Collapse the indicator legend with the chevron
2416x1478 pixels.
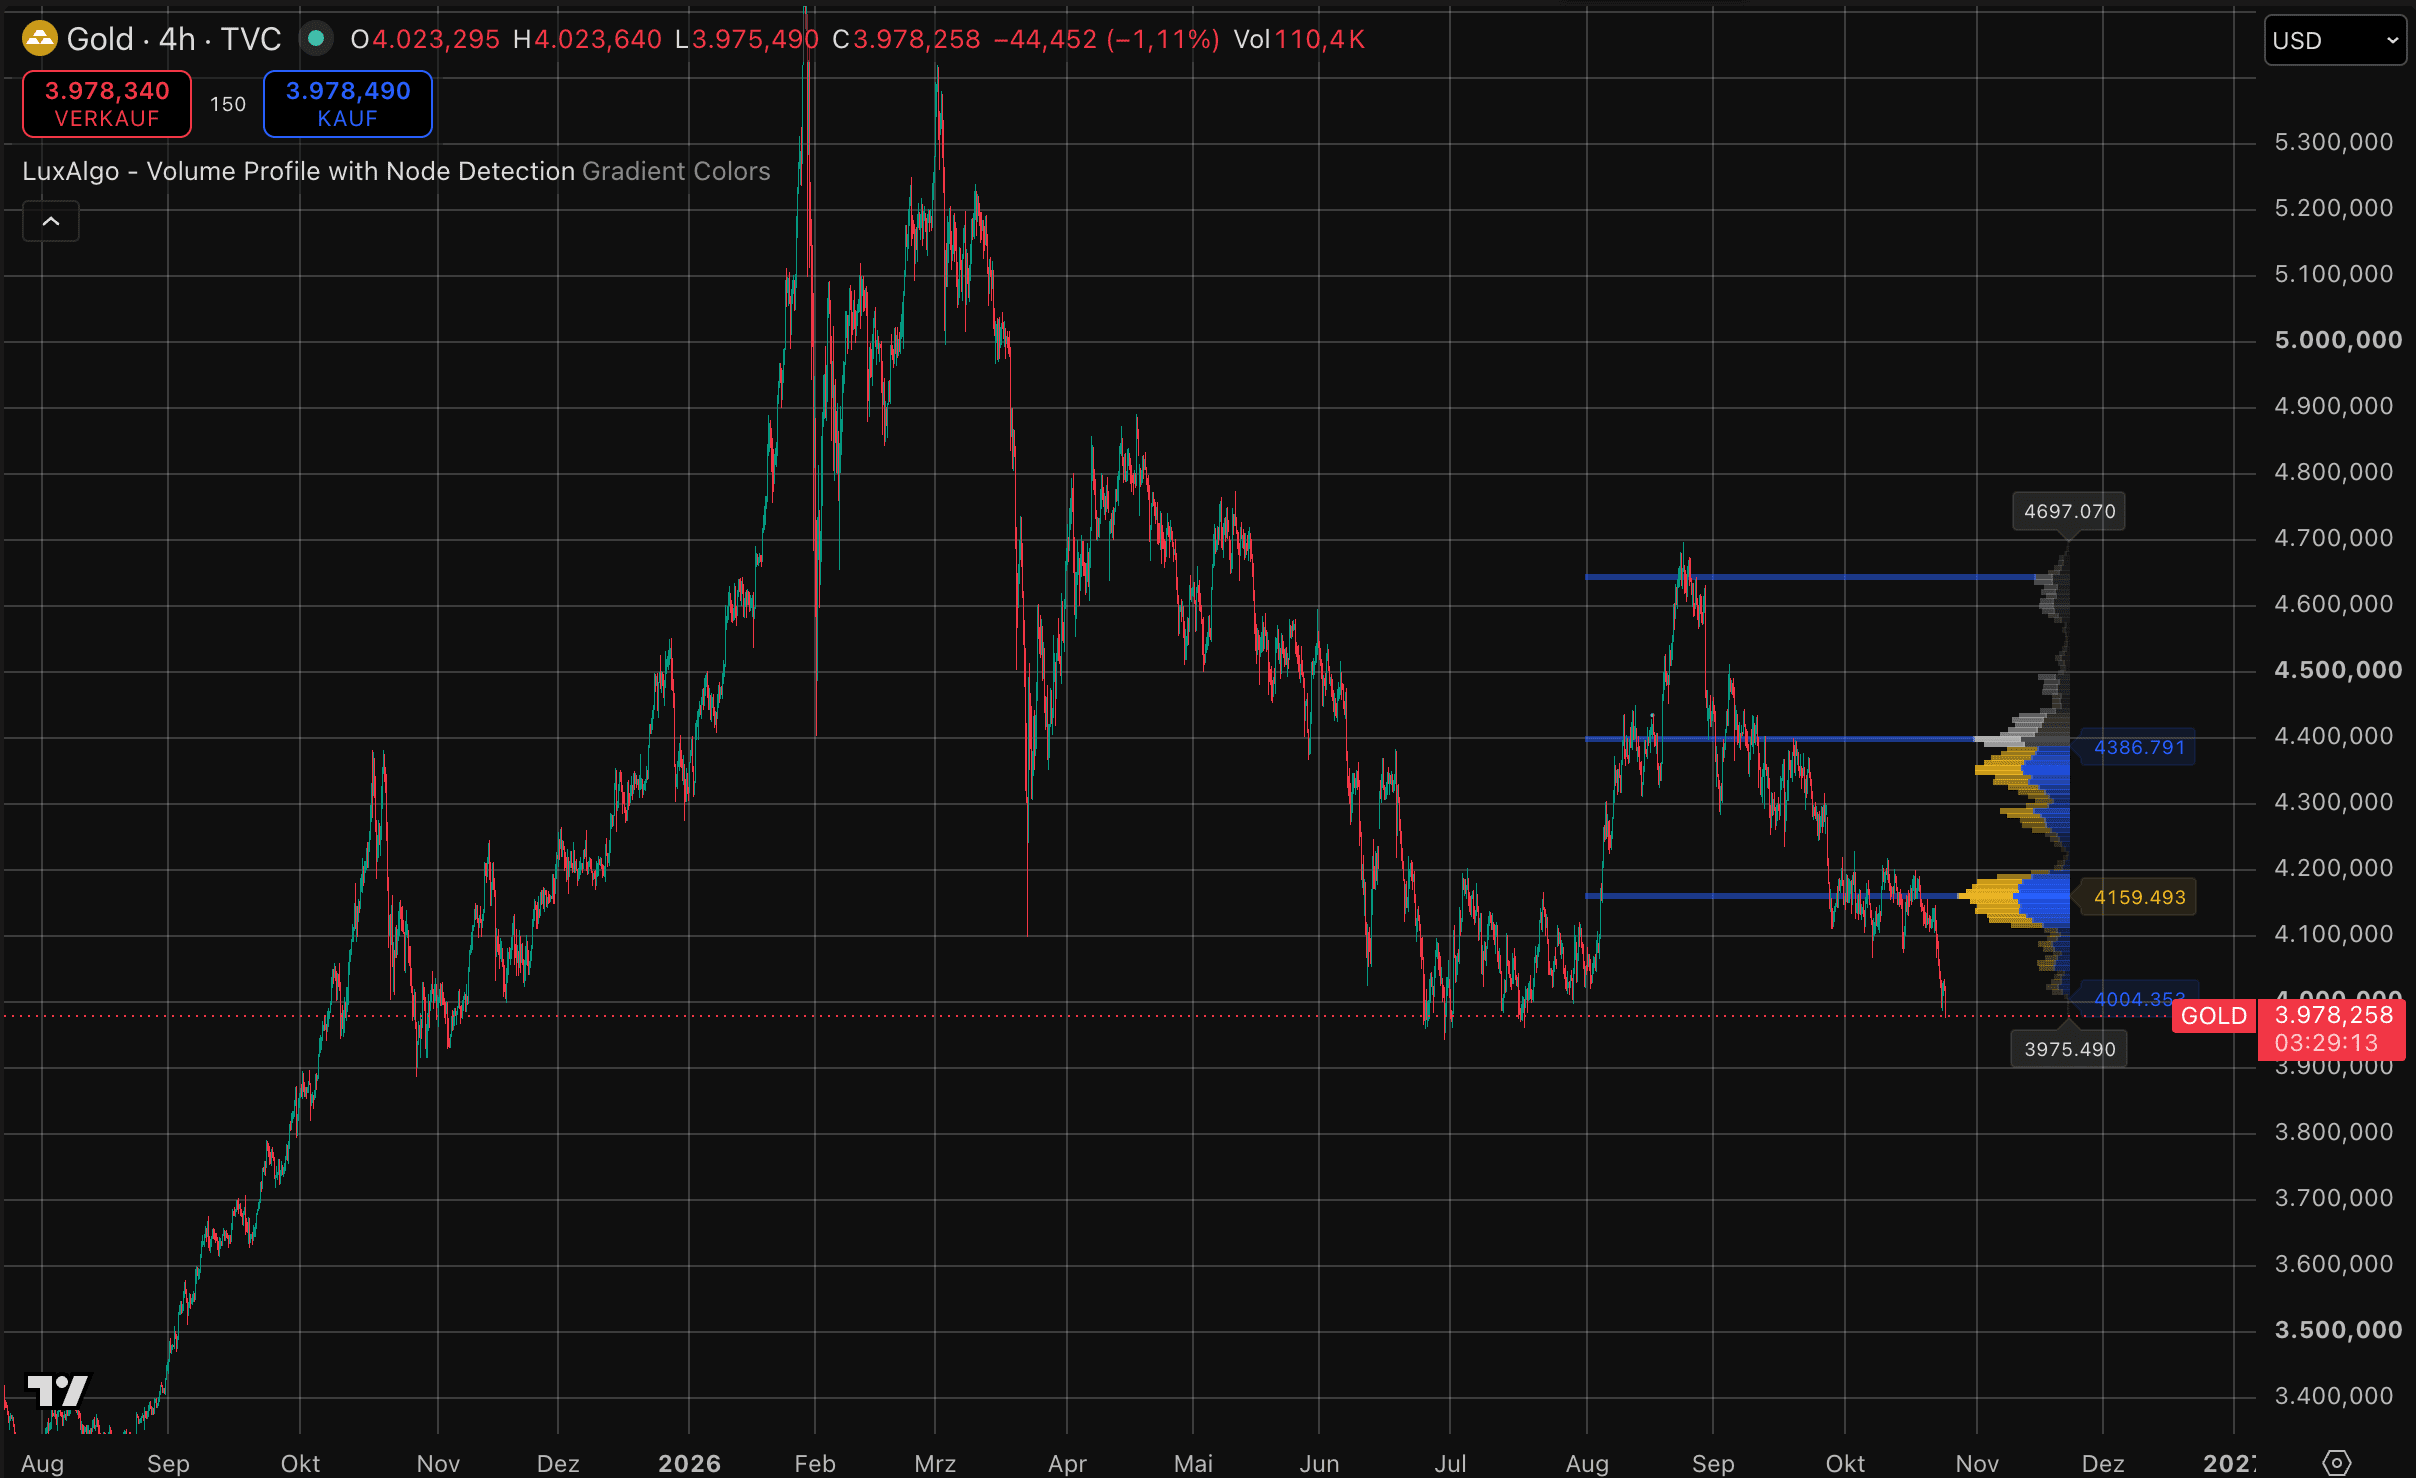(x=51, y=221)
